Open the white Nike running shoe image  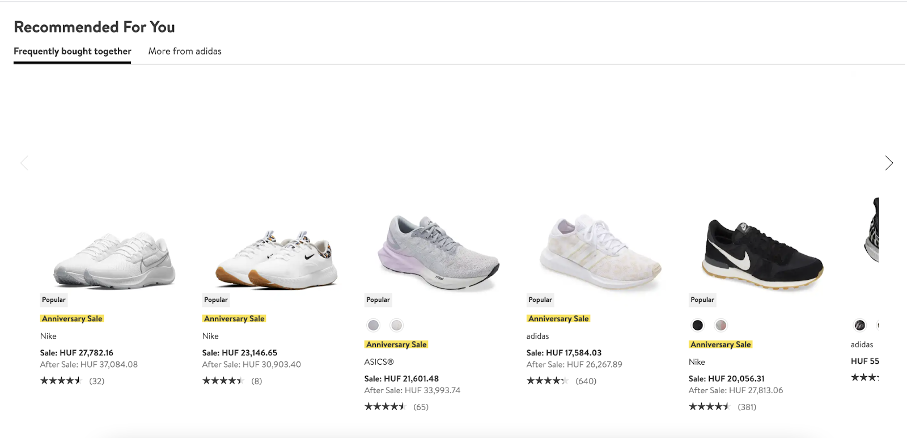[x=114, y=258]
